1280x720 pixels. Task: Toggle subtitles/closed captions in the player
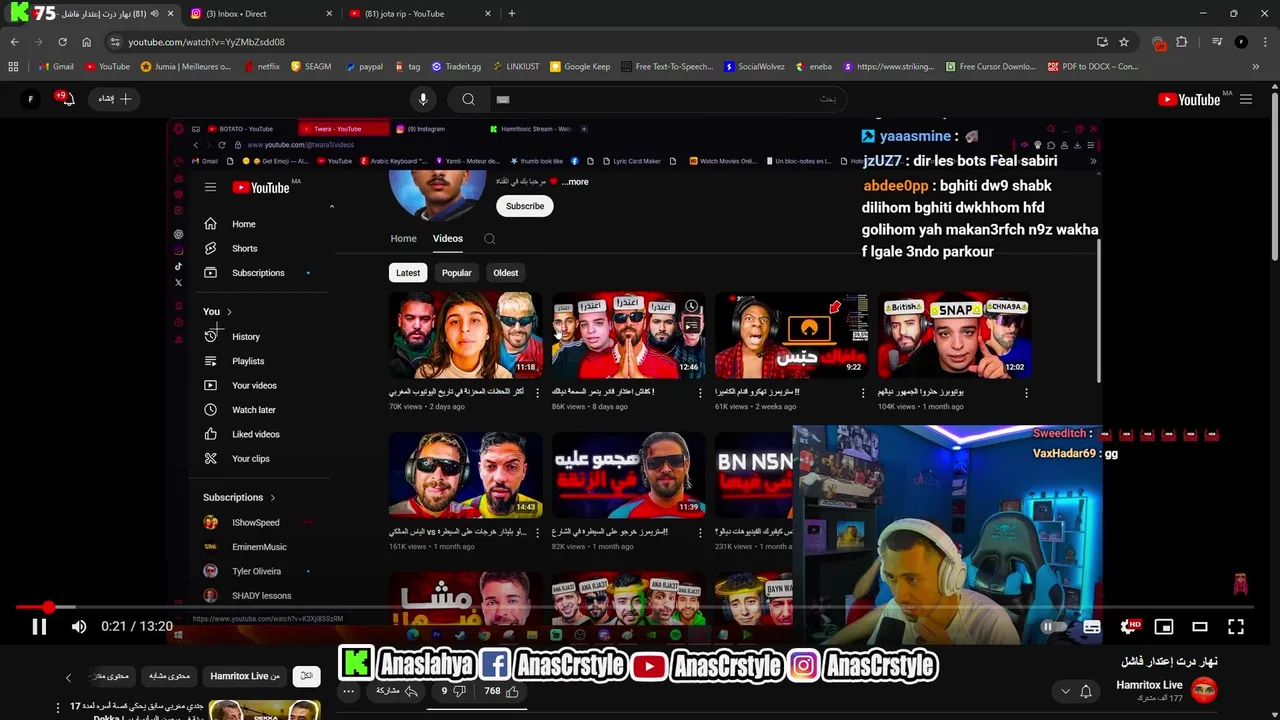pos(1092,627)
